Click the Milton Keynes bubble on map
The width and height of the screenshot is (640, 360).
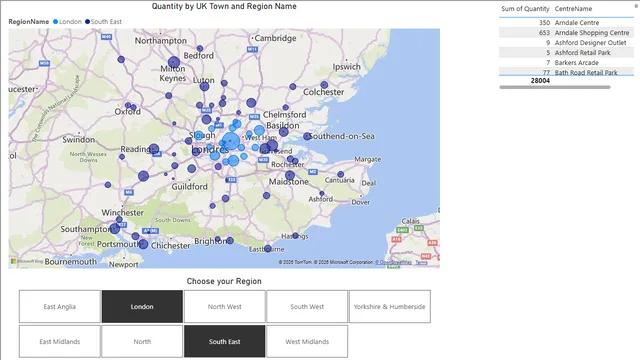(x=174, y=62)
